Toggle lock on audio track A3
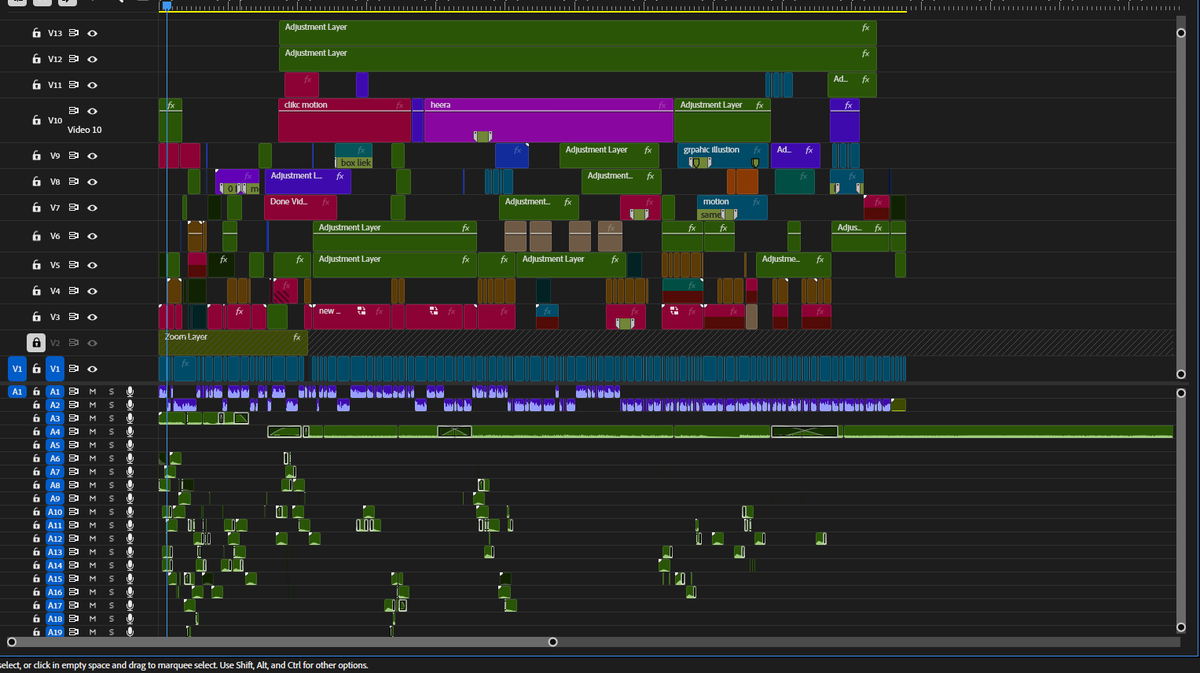1200x673 pixels. tap(36, 418)
